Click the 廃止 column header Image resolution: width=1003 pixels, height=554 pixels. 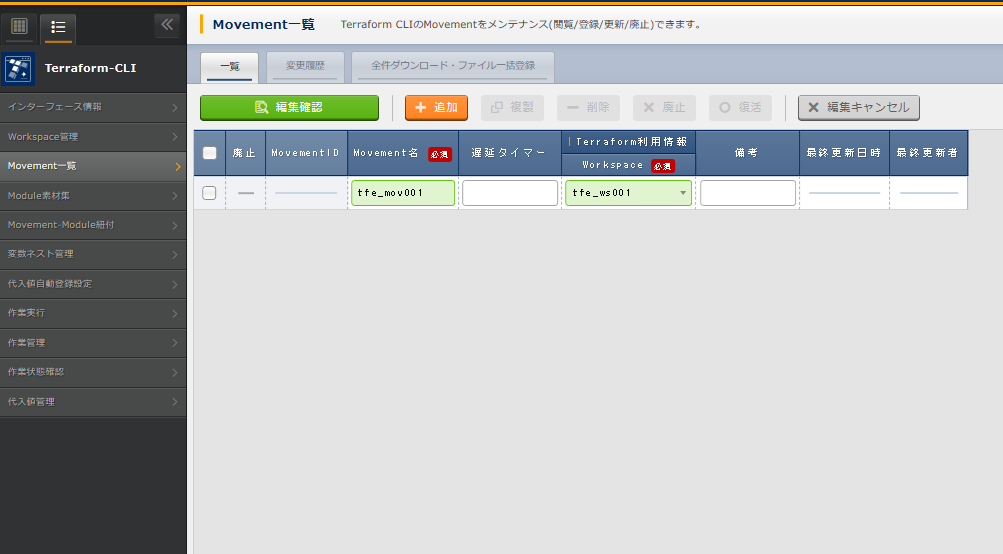pos(244,153)
